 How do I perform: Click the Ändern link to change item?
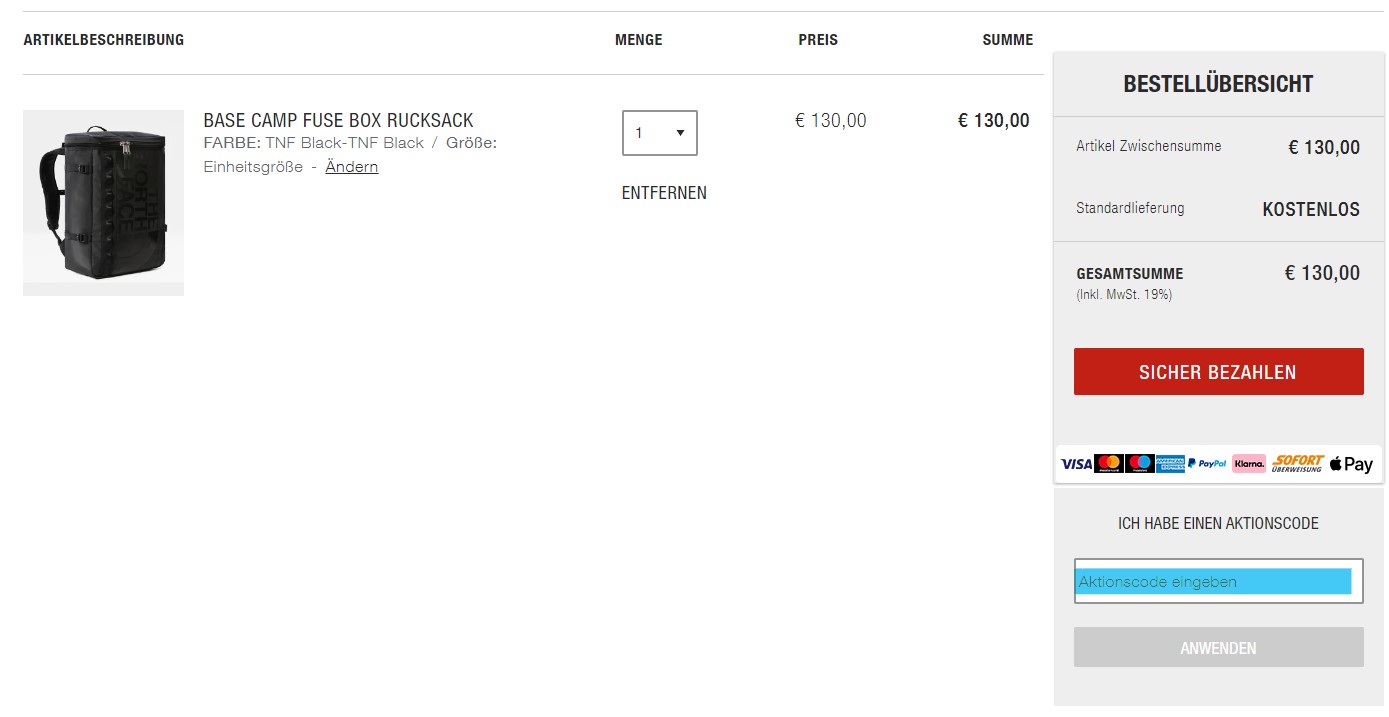[352, 167]
